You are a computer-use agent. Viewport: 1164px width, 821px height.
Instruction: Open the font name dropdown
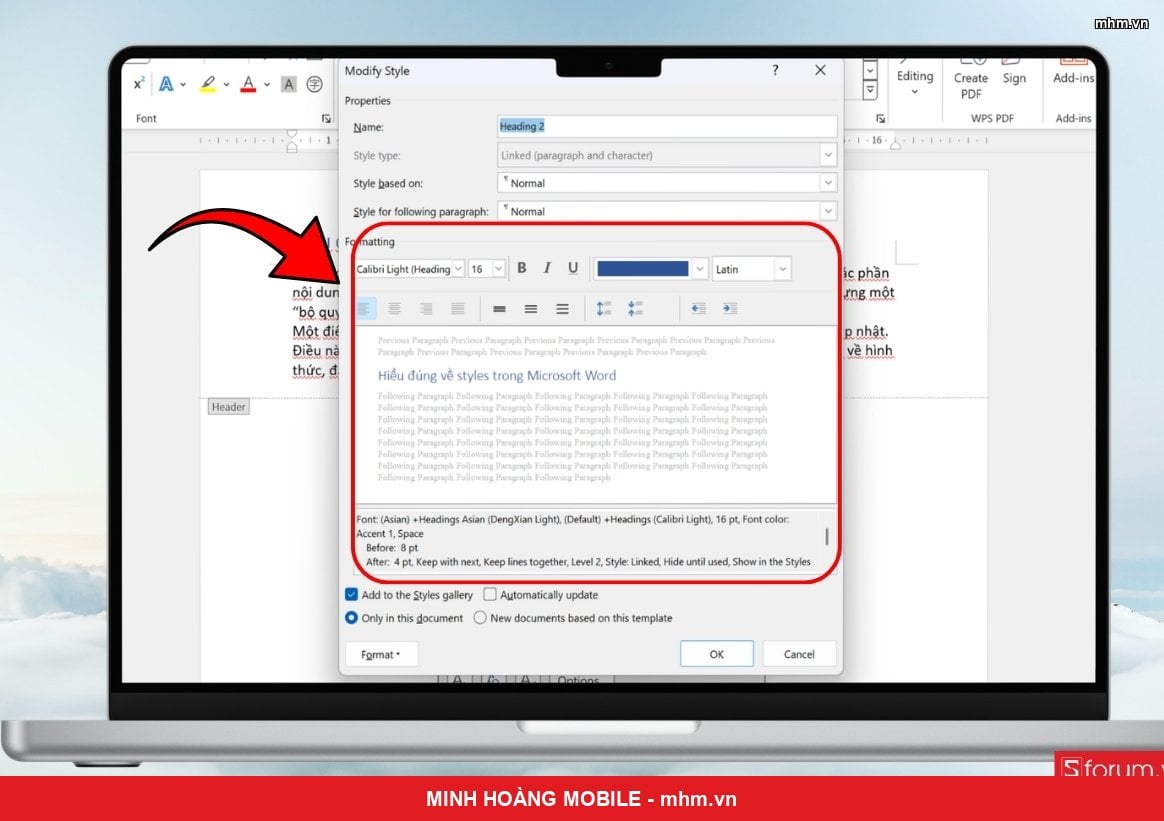coord(458,269)
